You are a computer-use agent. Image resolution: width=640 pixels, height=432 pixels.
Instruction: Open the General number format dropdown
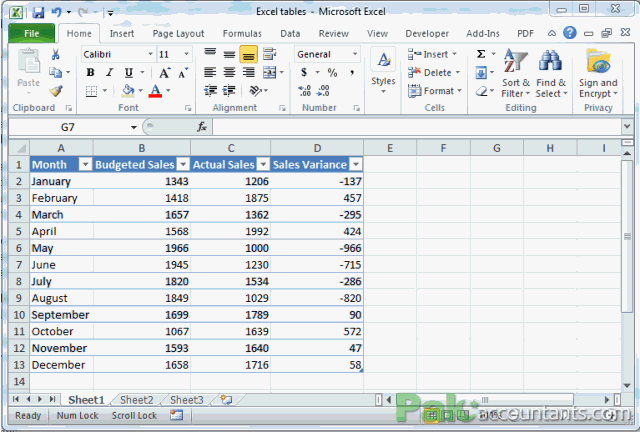355,54
